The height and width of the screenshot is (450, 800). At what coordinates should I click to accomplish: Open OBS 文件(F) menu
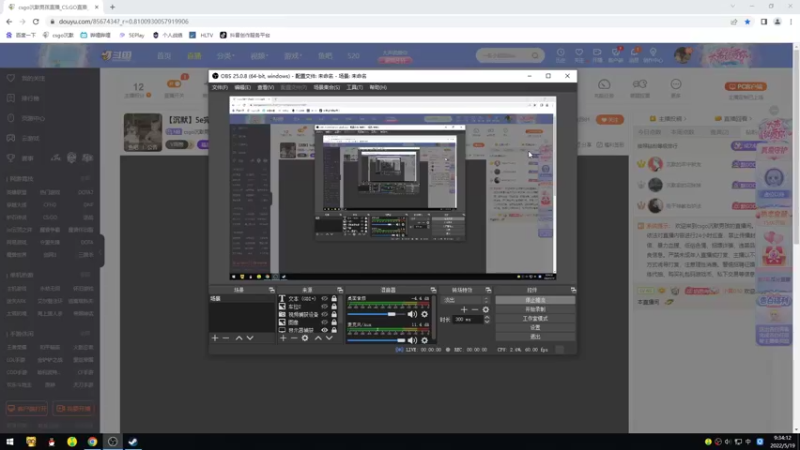(219, 87)
